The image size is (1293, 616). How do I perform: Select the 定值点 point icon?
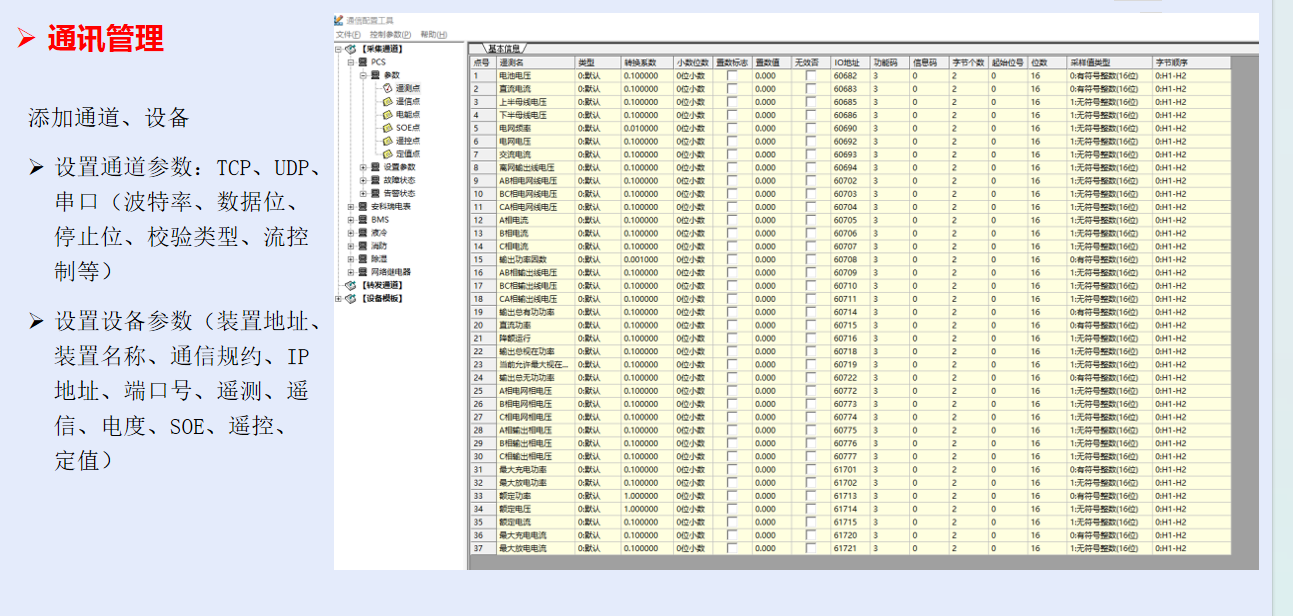(387, 153)
